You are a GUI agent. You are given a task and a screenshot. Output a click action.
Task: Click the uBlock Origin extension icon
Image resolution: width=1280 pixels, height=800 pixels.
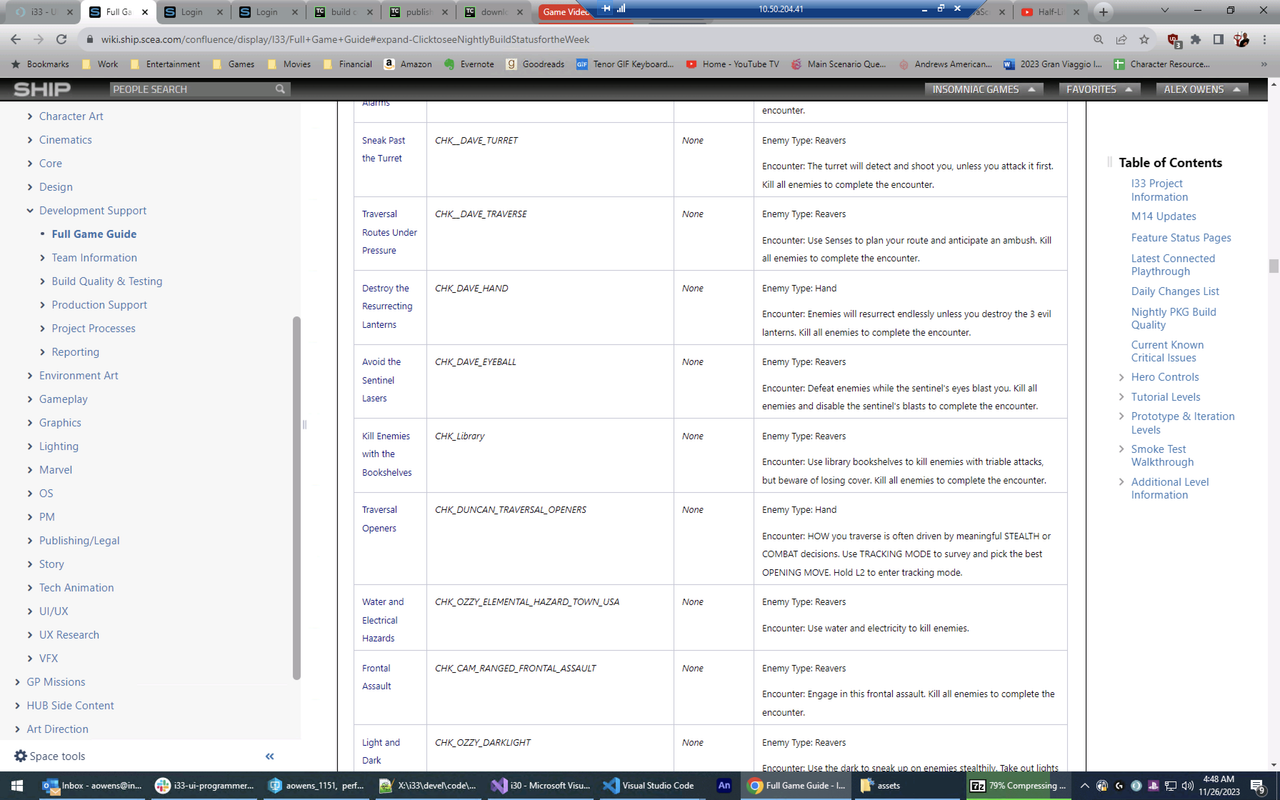pos(1173,40)
